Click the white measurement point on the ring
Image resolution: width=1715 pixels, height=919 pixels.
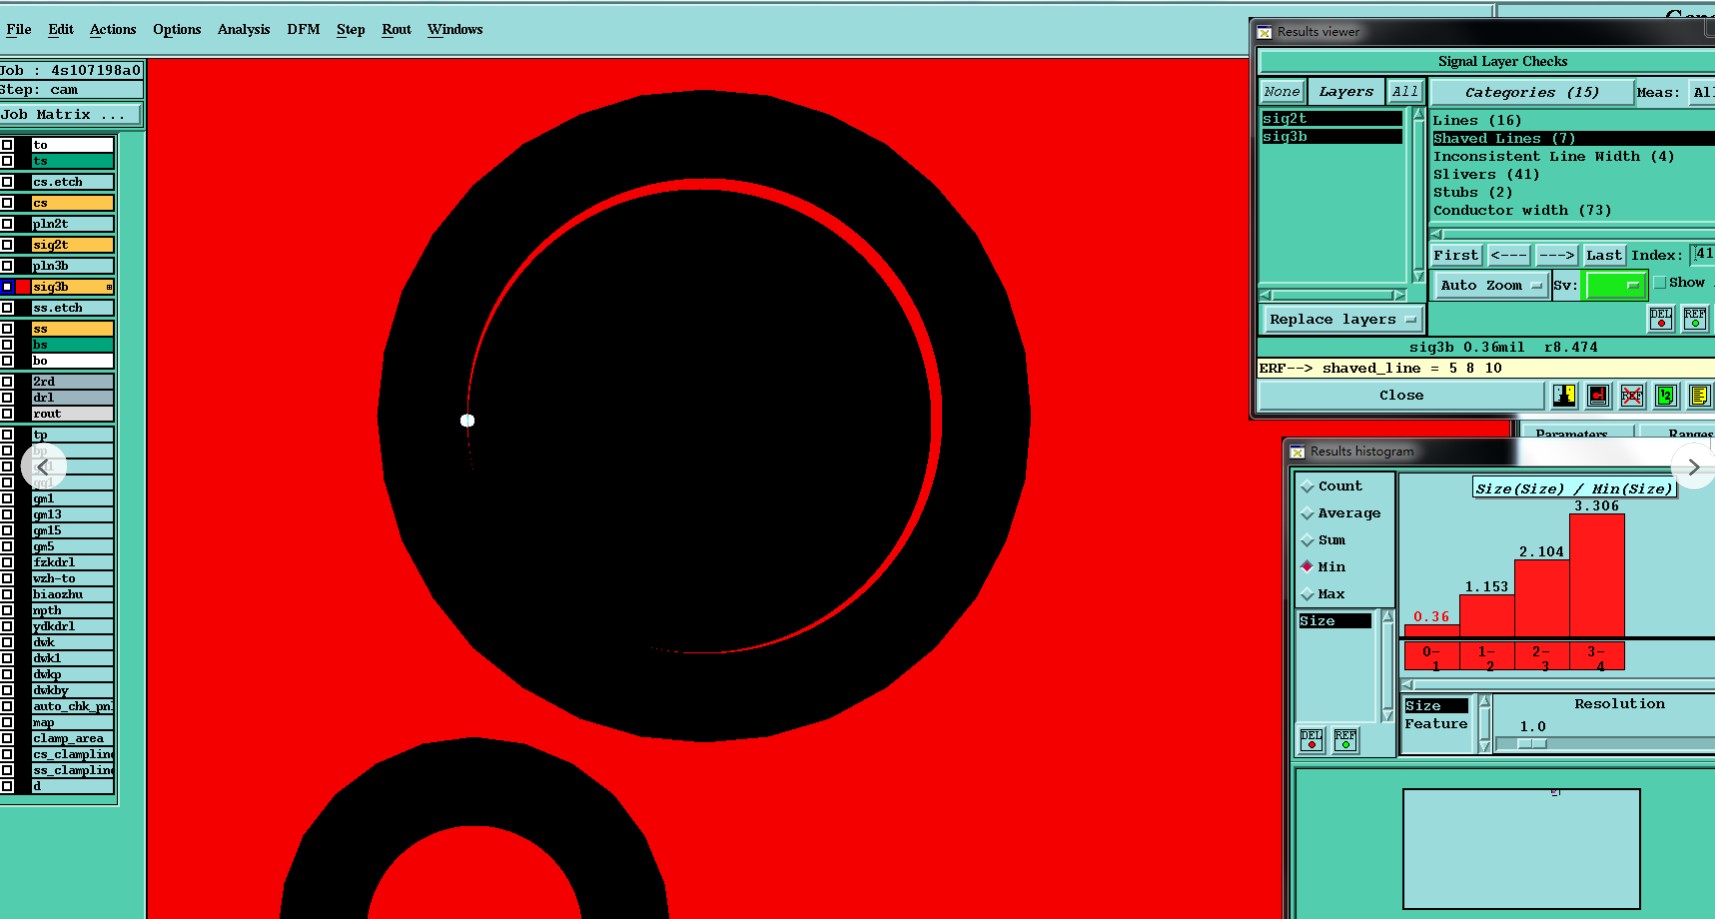coord(467,420)
